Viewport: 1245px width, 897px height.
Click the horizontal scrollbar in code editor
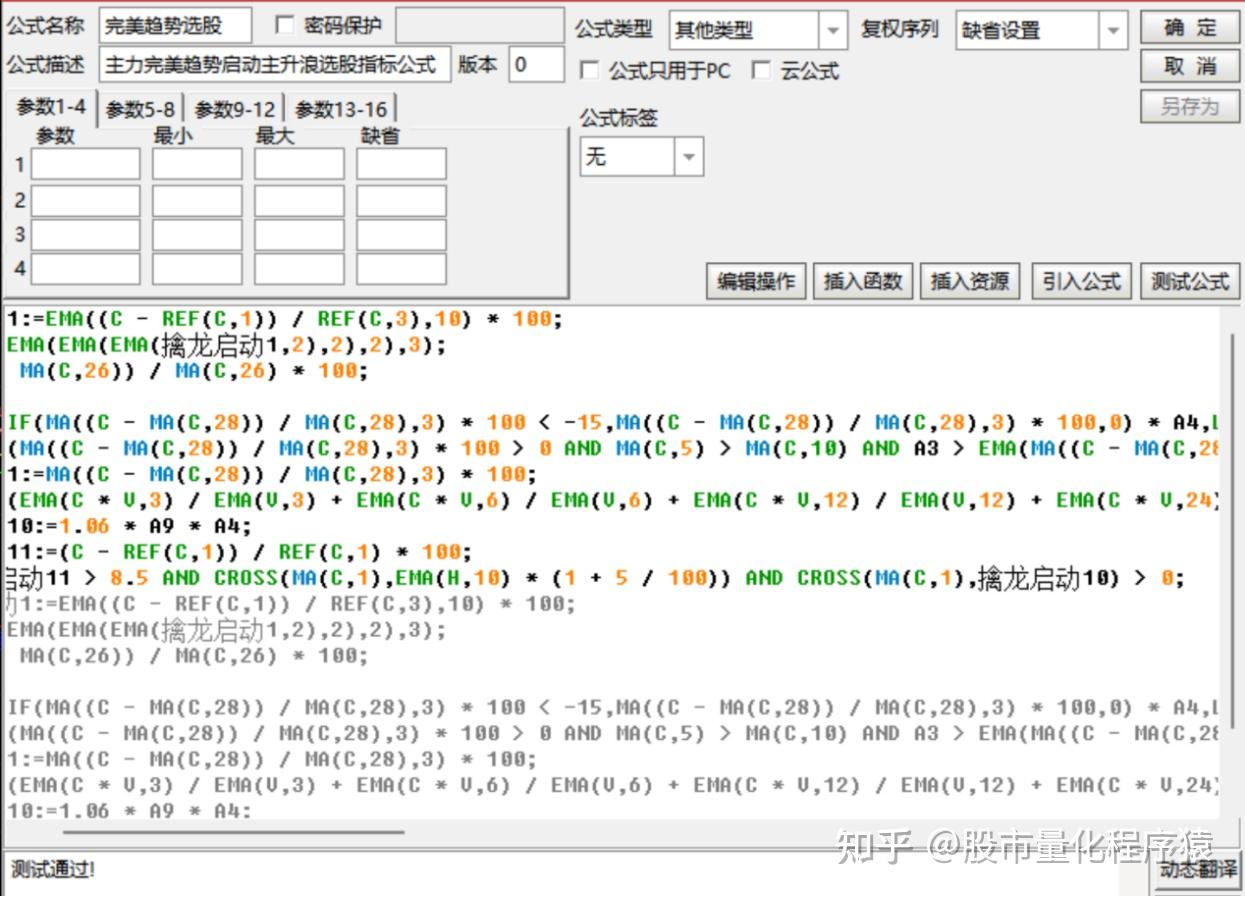click(x=233, y=831)
